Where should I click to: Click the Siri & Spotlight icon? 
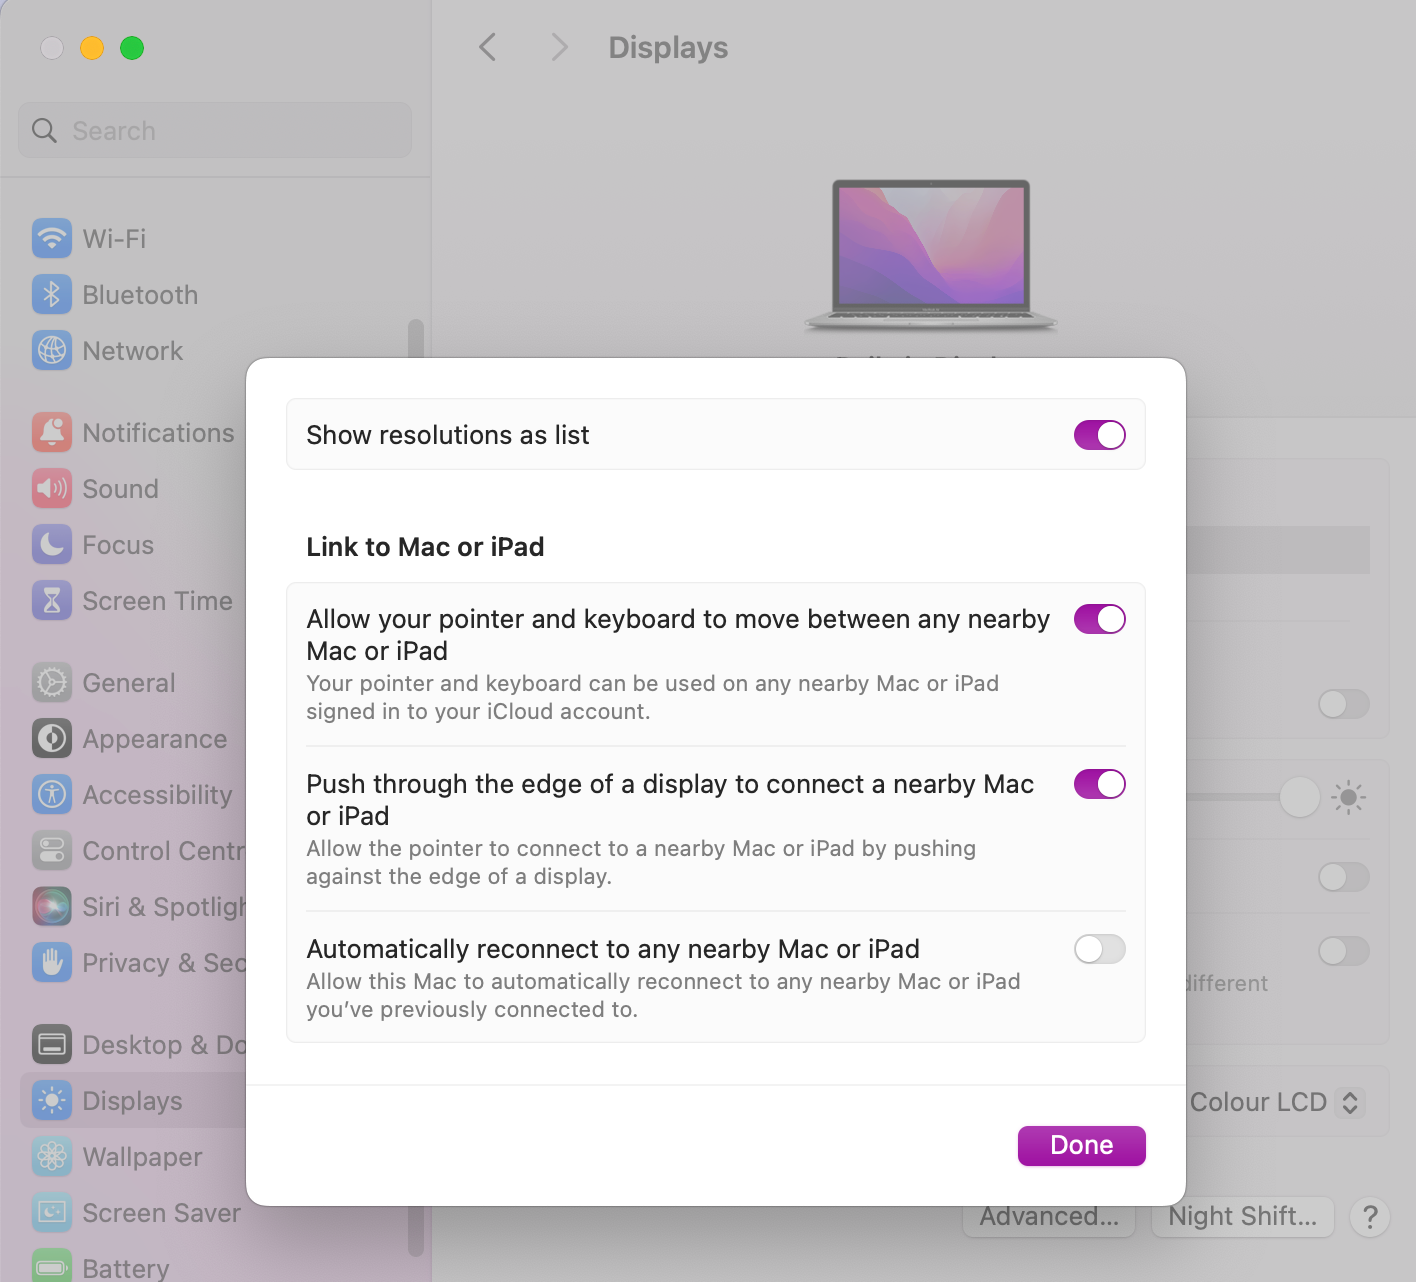click(x=52, y=906)
